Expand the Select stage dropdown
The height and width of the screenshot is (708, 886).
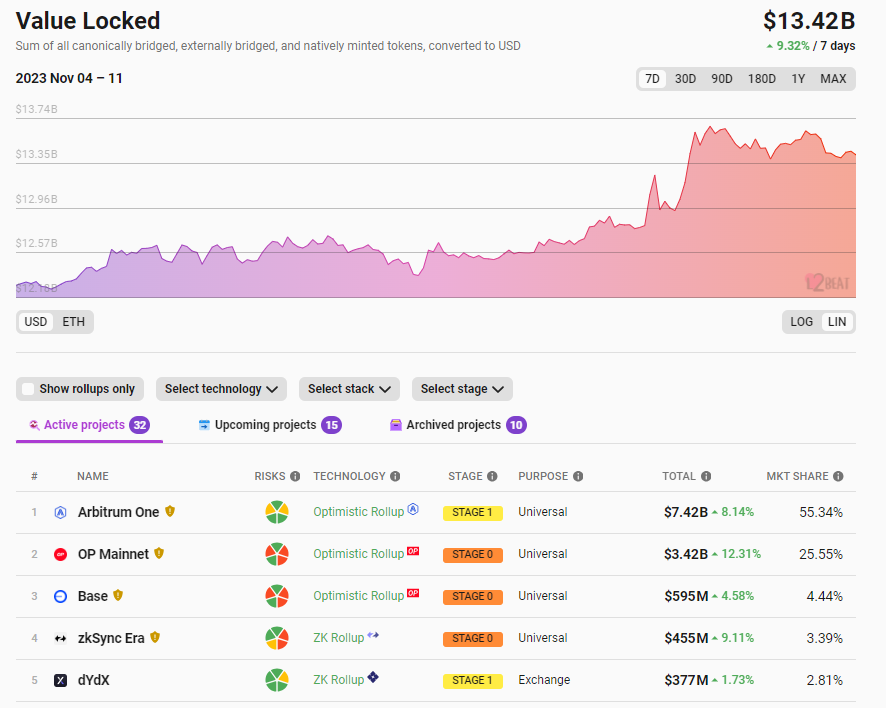tap(462, 389)
